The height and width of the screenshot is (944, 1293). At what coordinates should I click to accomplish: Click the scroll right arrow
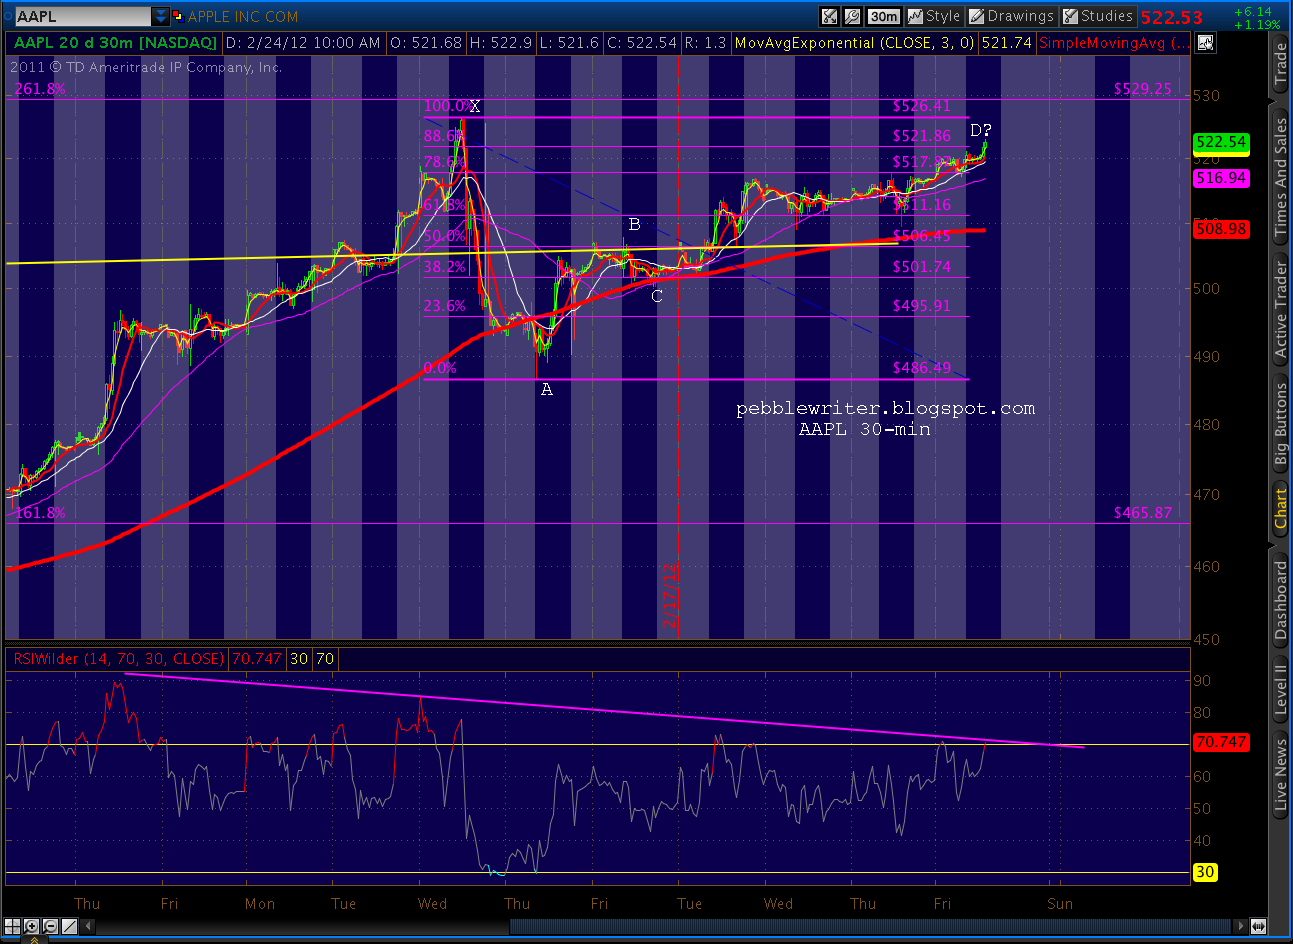point(1240,926)
